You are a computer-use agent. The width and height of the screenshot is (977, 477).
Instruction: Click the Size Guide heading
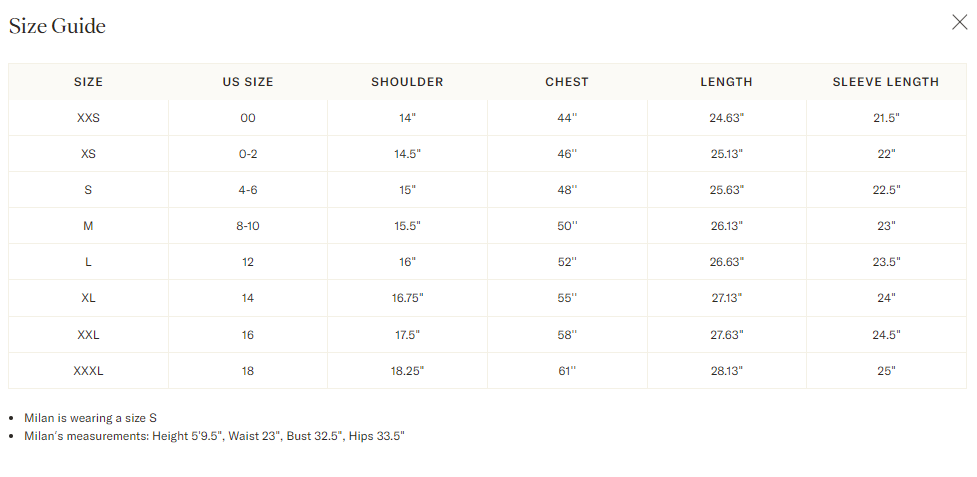[57, 26]
